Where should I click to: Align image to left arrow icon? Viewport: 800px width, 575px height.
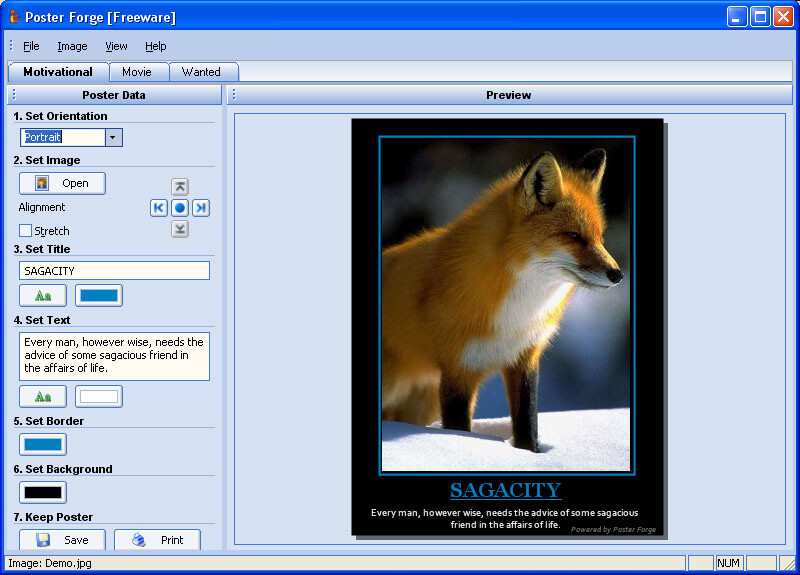pyautogui.click(x=159, y=208)
